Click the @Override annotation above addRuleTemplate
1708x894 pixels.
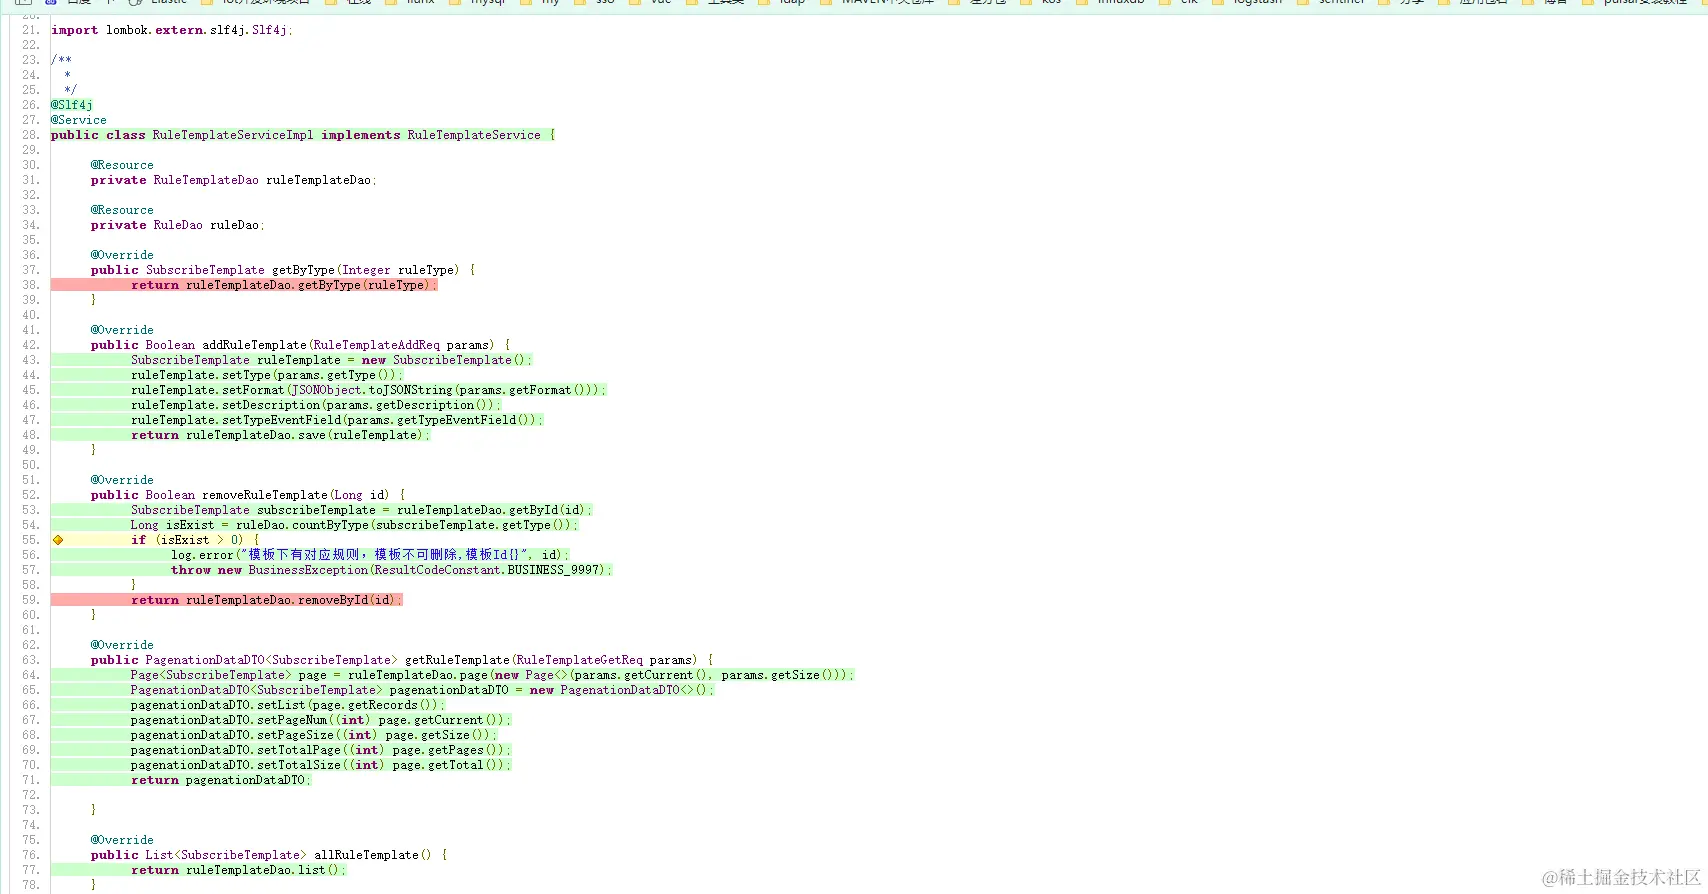point(122,330)
